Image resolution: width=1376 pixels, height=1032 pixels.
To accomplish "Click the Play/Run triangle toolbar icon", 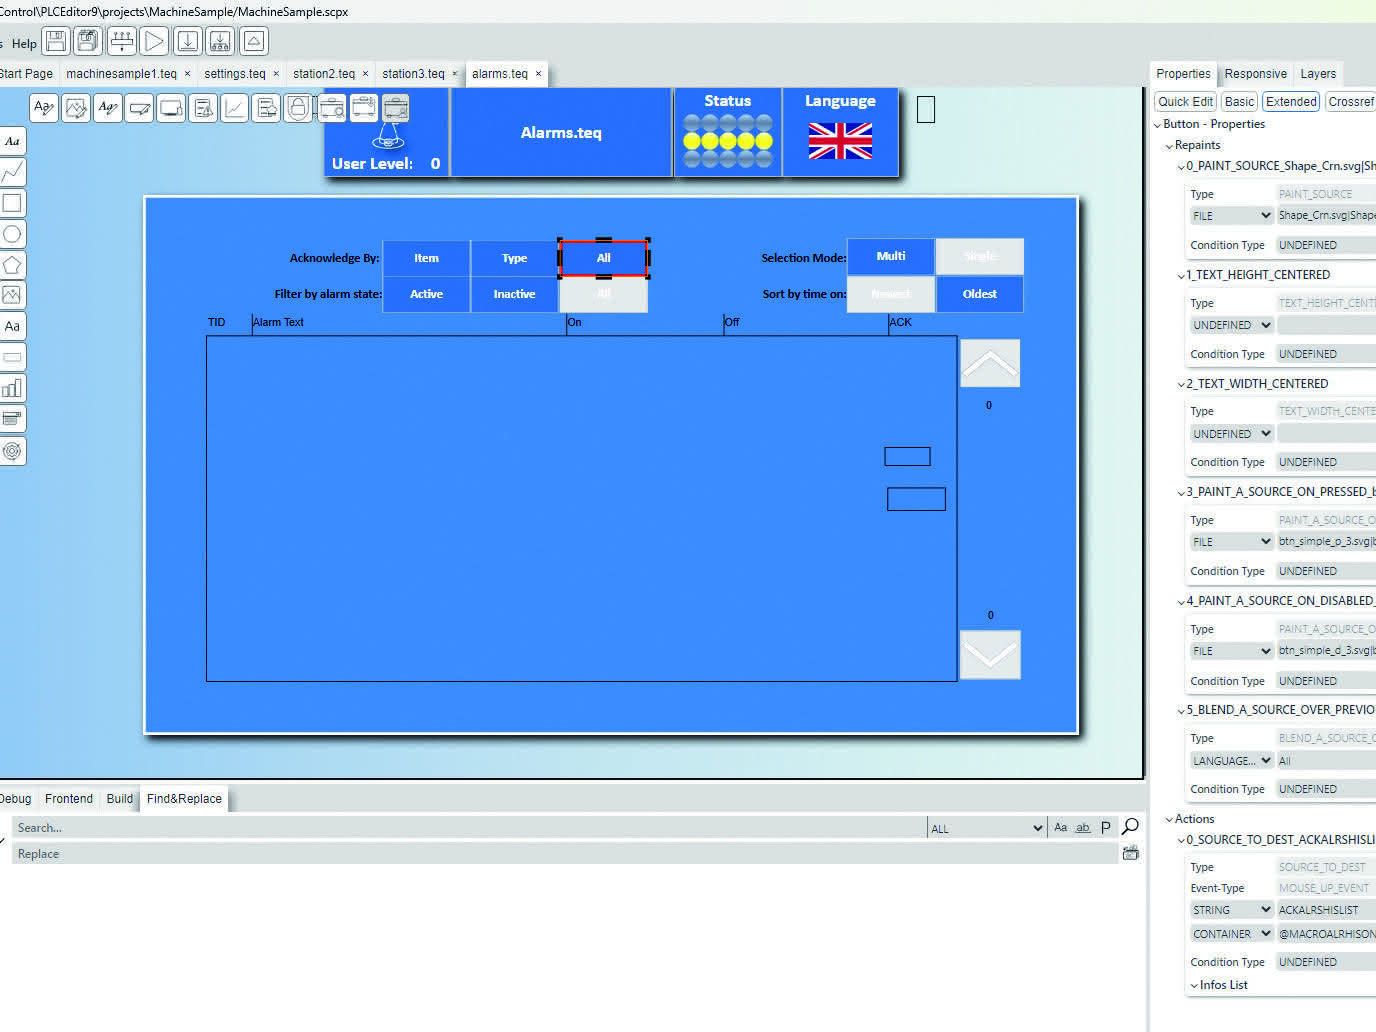I will 154,41.
